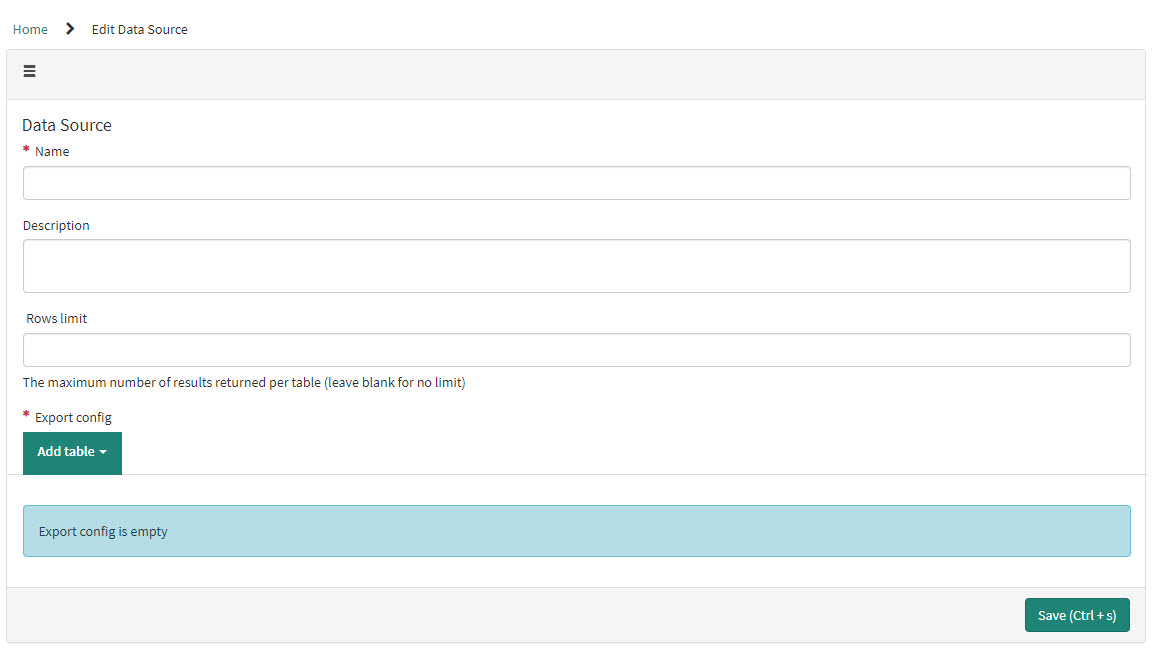Click the red asterisk beside Name
Screen dimensions: 1152x648
[x=26, y=150]
